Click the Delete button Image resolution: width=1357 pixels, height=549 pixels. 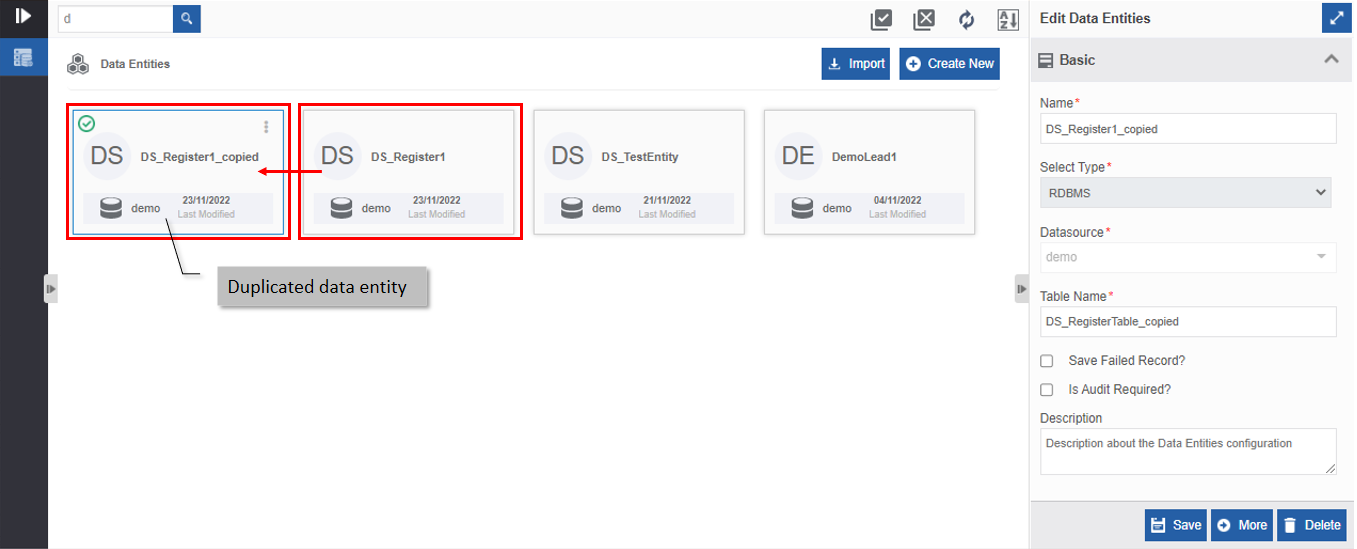click(1312, 525)
